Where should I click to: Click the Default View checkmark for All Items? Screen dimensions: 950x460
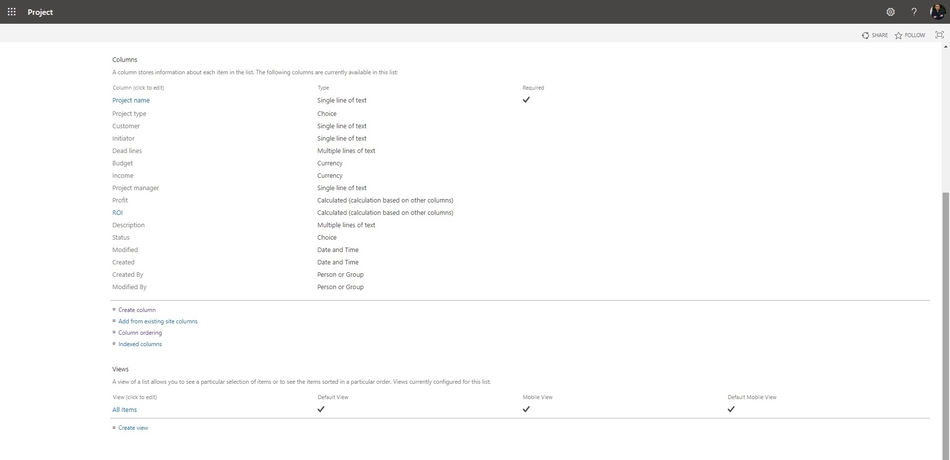point(321,410)
